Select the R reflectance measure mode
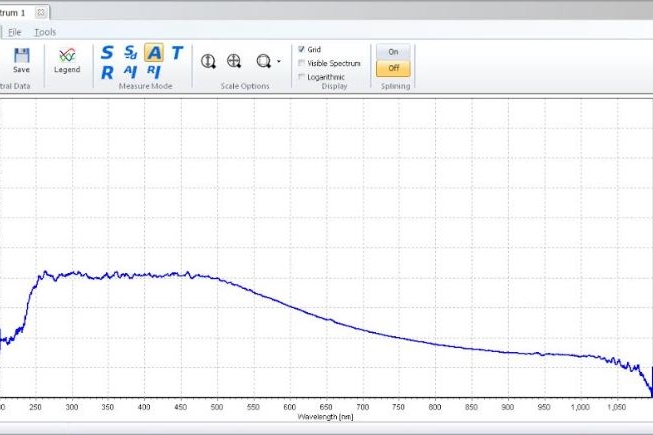The height and width of the screenshot is (435, 653). pyautogui.click(x=107, y=71)
